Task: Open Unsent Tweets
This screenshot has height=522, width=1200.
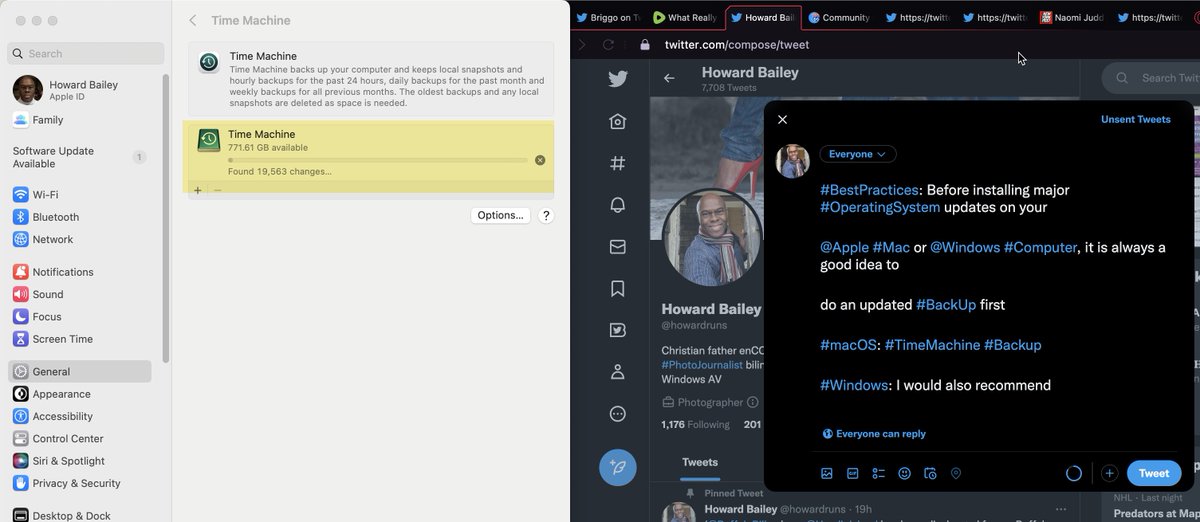Action: (x=1135, y=119)
